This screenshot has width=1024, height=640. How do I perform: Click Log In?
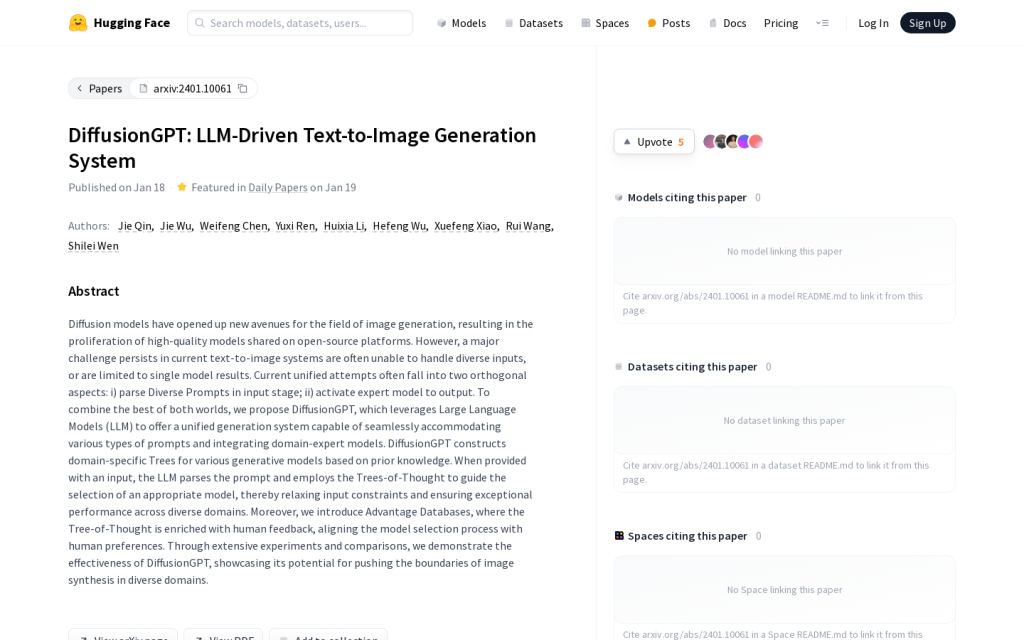873,23
